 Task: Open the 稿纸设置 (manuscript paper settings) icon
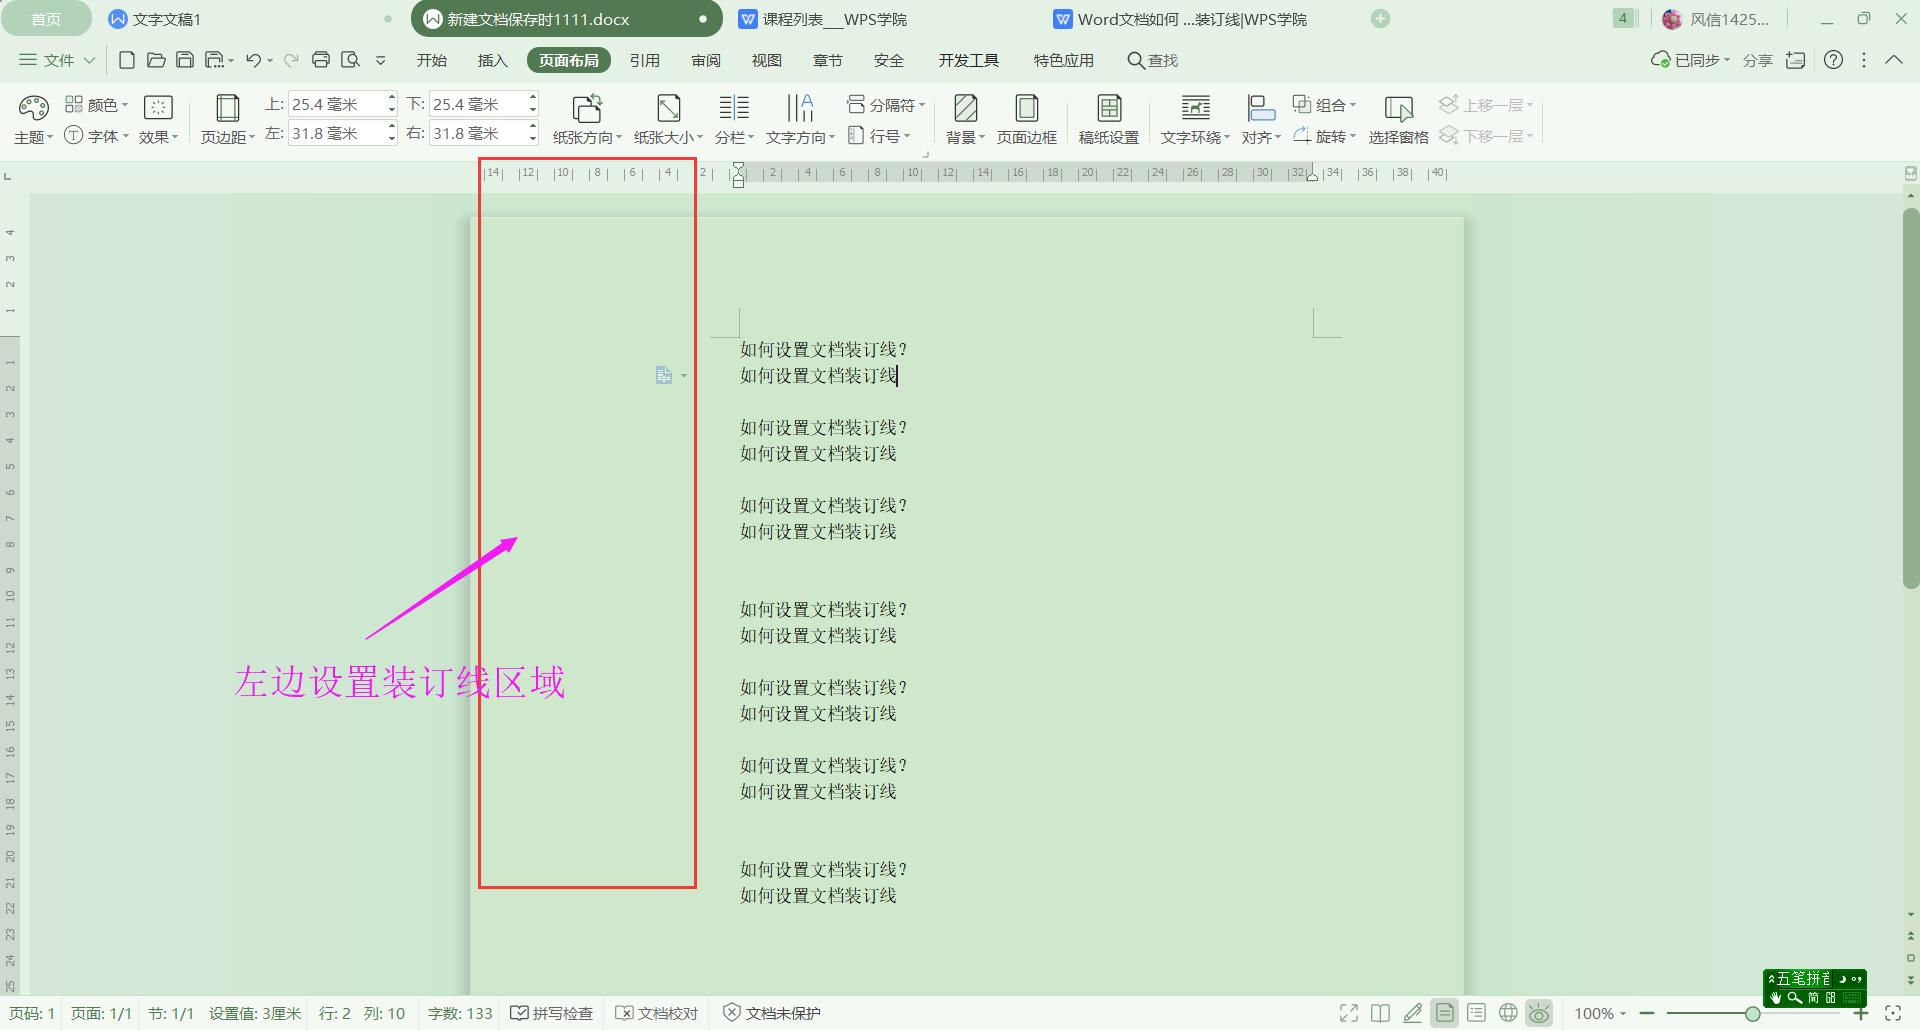[1110, 118]
